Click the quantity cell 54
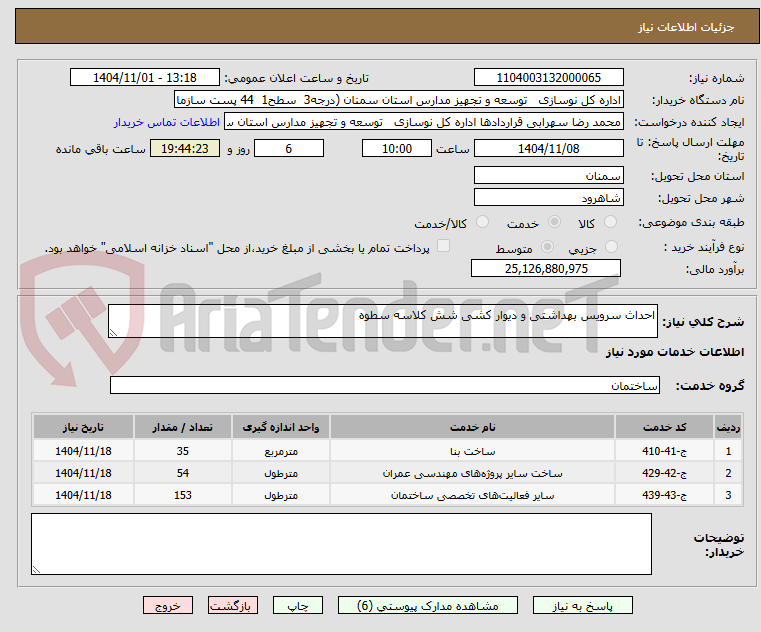The width and height of the screenshot is (761, 632). pos(182,473)
